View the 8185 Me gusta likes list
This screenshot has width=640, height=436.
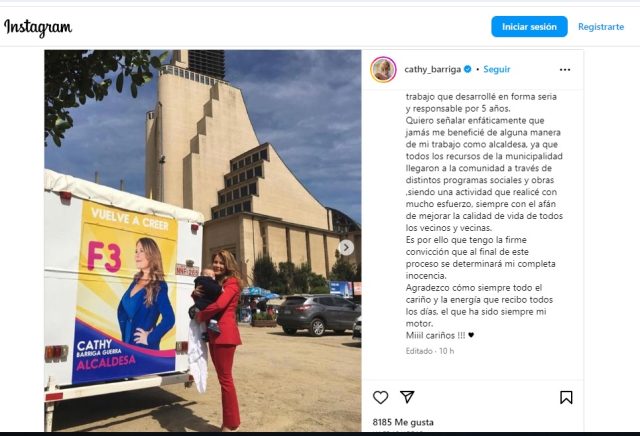click(403, 422)
